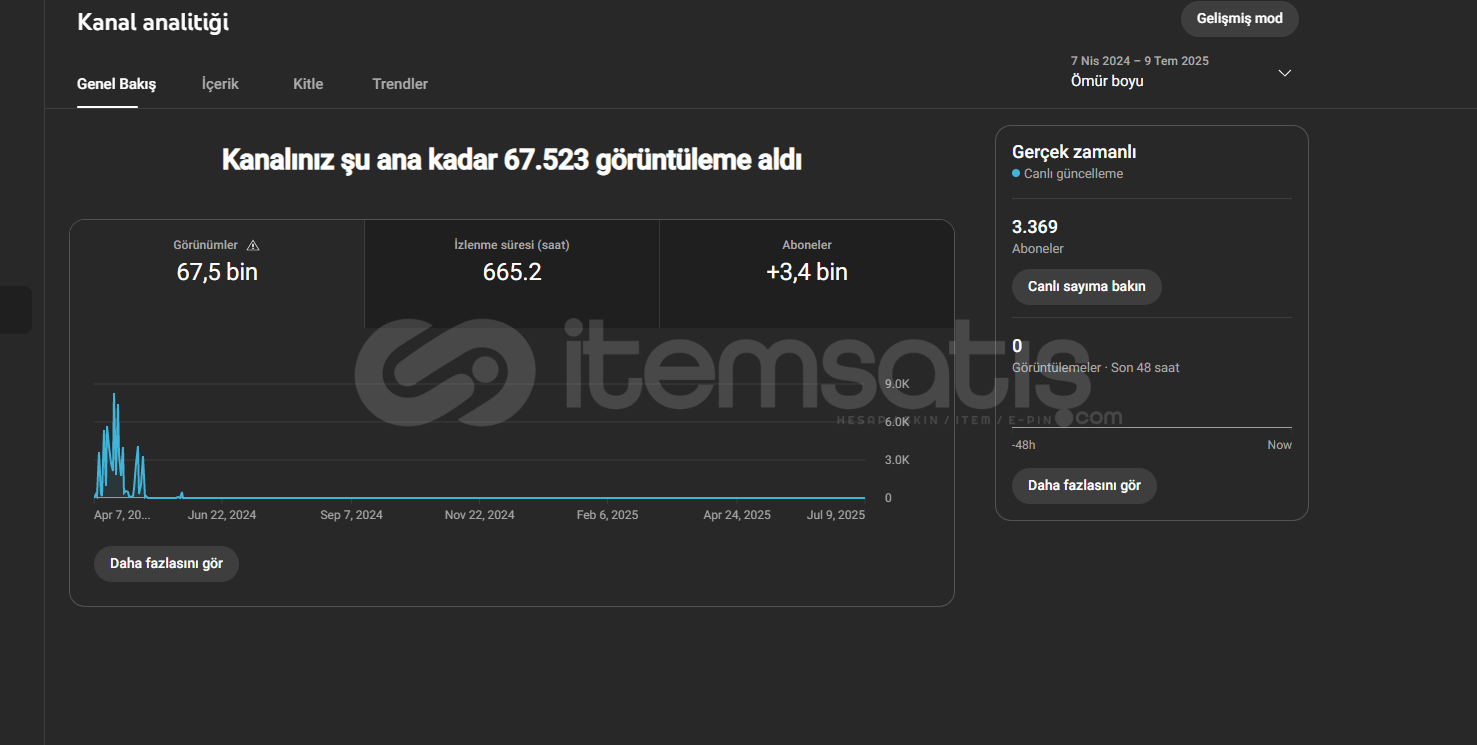This screenshot has height=745, width=1477.
Task: Select the Görünümler metric card
Action: pyautogui.click(x=217, y=274)
